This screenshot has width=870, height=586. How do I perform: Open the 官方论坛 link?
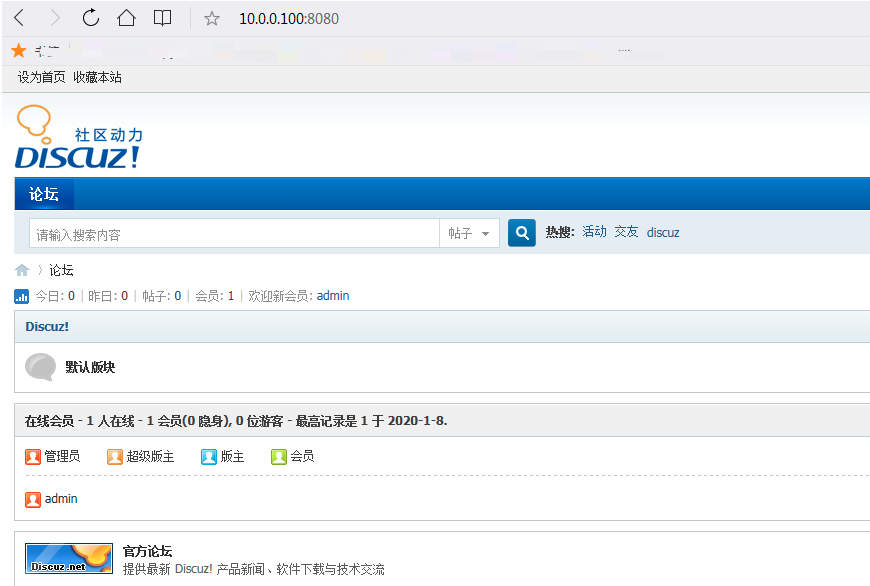click(148, 551)
